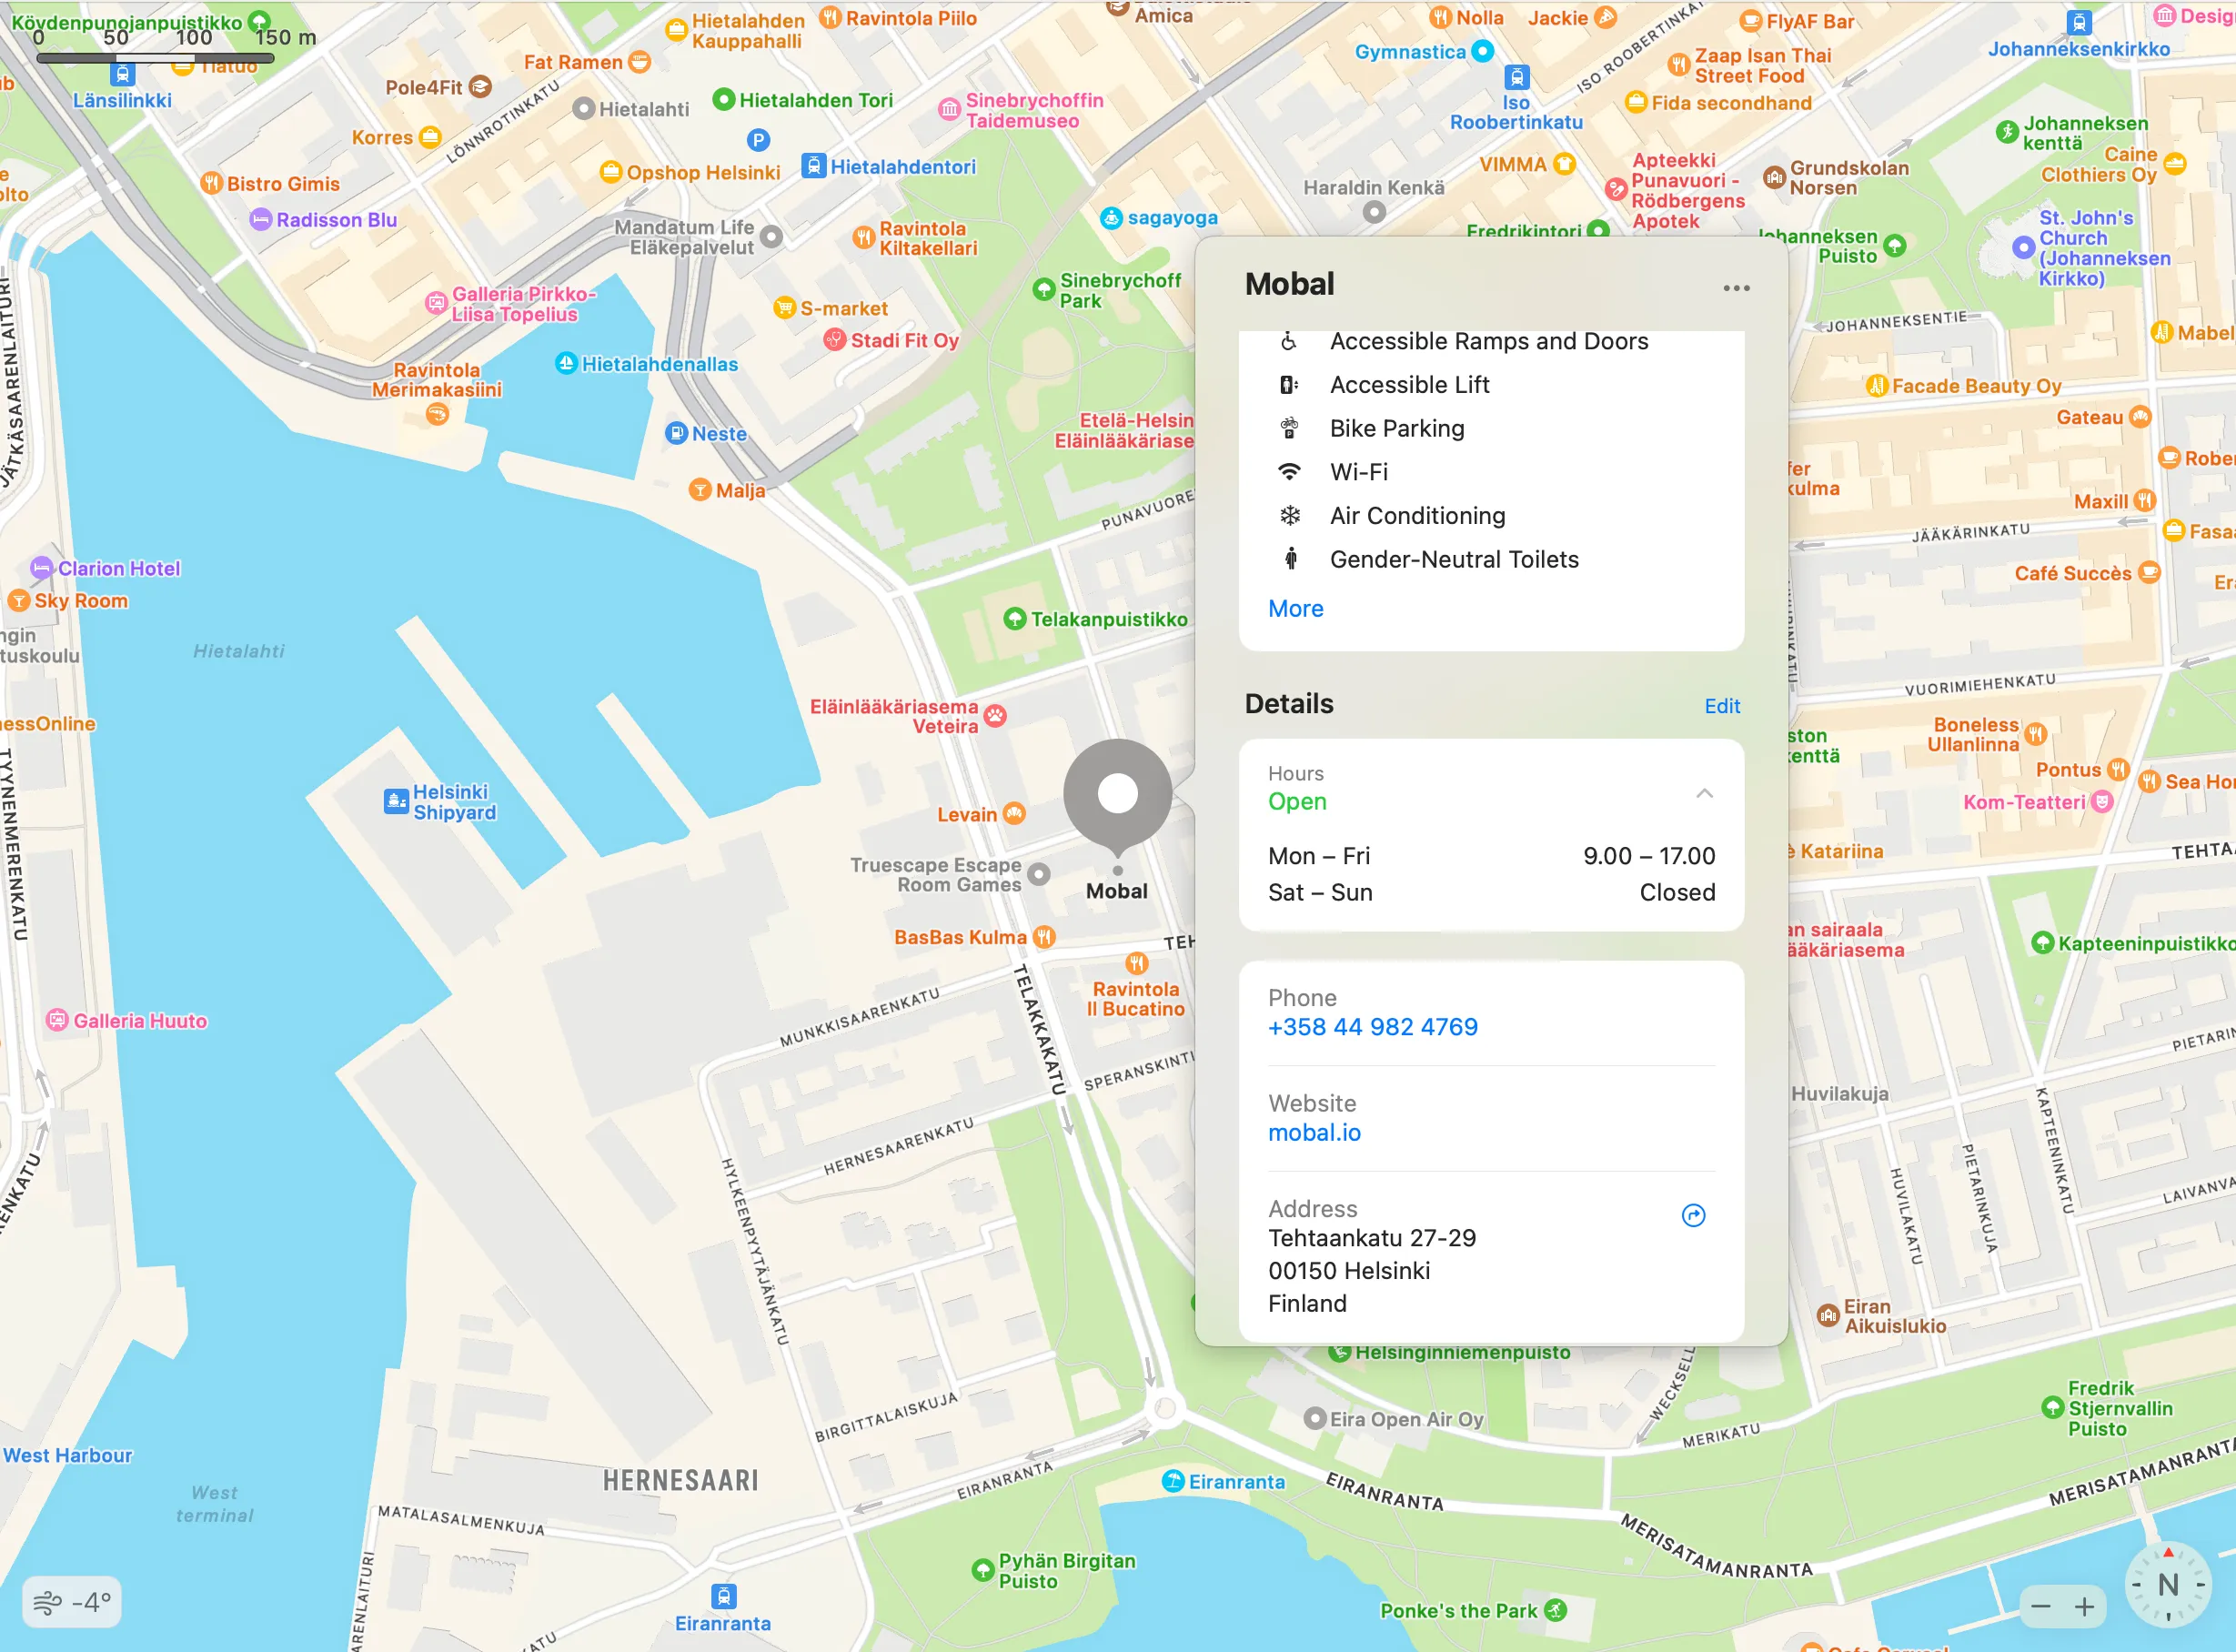Click Edit next to Details

1721,706
